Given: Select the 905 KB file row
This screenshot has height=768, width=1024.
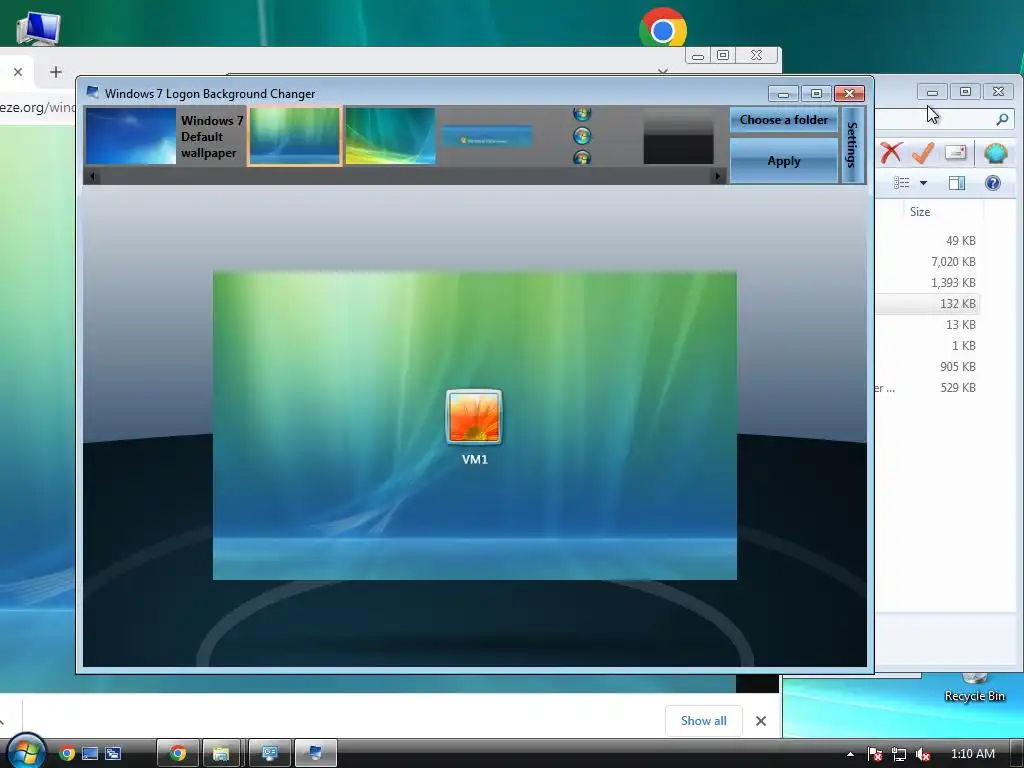Looking at the screenshot, I should [x=927, y=367].
